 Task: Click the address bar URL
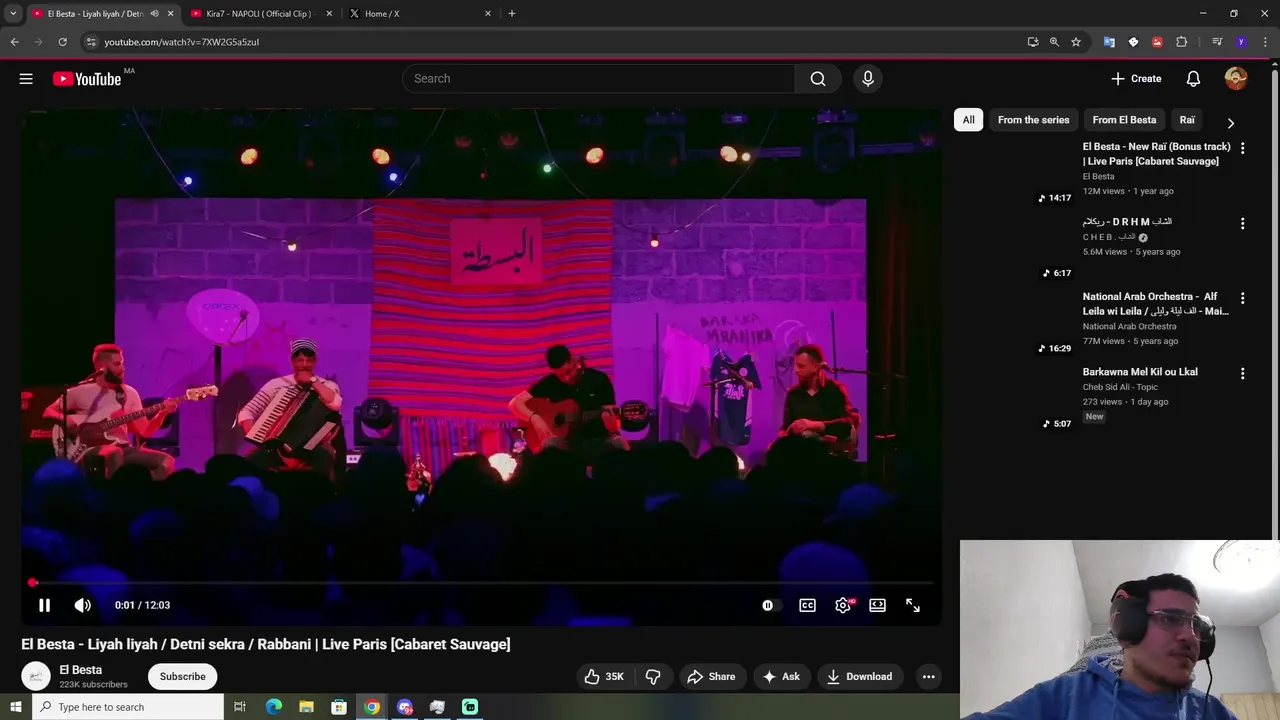coord(182,42)
